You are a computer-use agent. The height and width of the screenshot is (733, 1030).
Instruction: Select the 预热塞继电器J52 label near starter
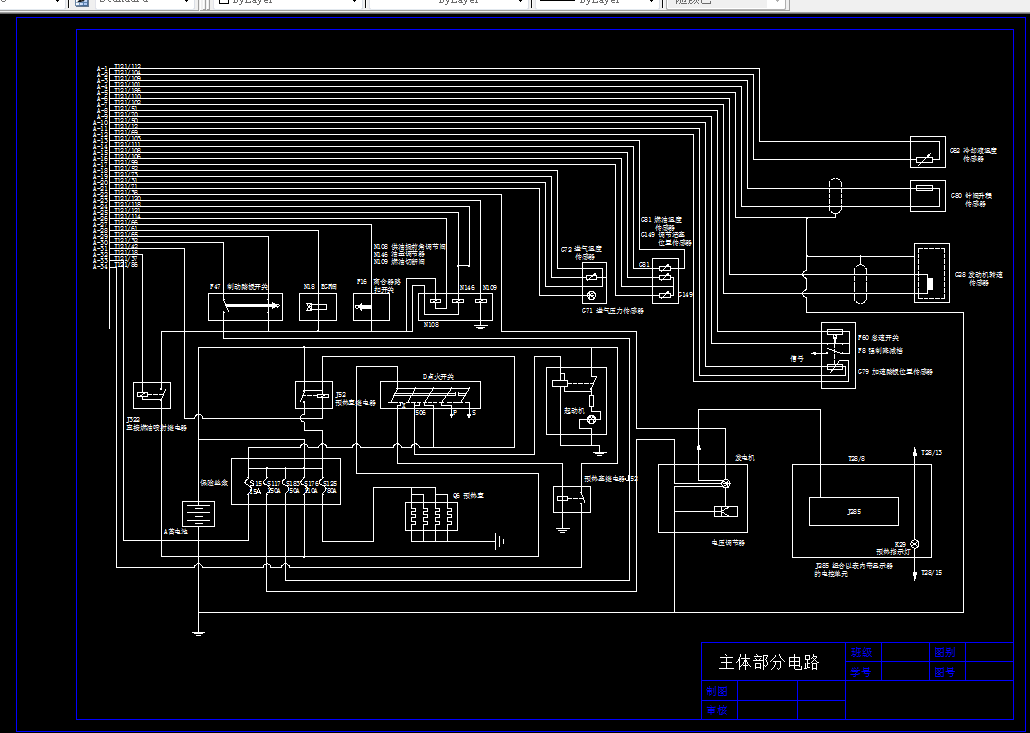pyautogui.click(x=611, y=479)
